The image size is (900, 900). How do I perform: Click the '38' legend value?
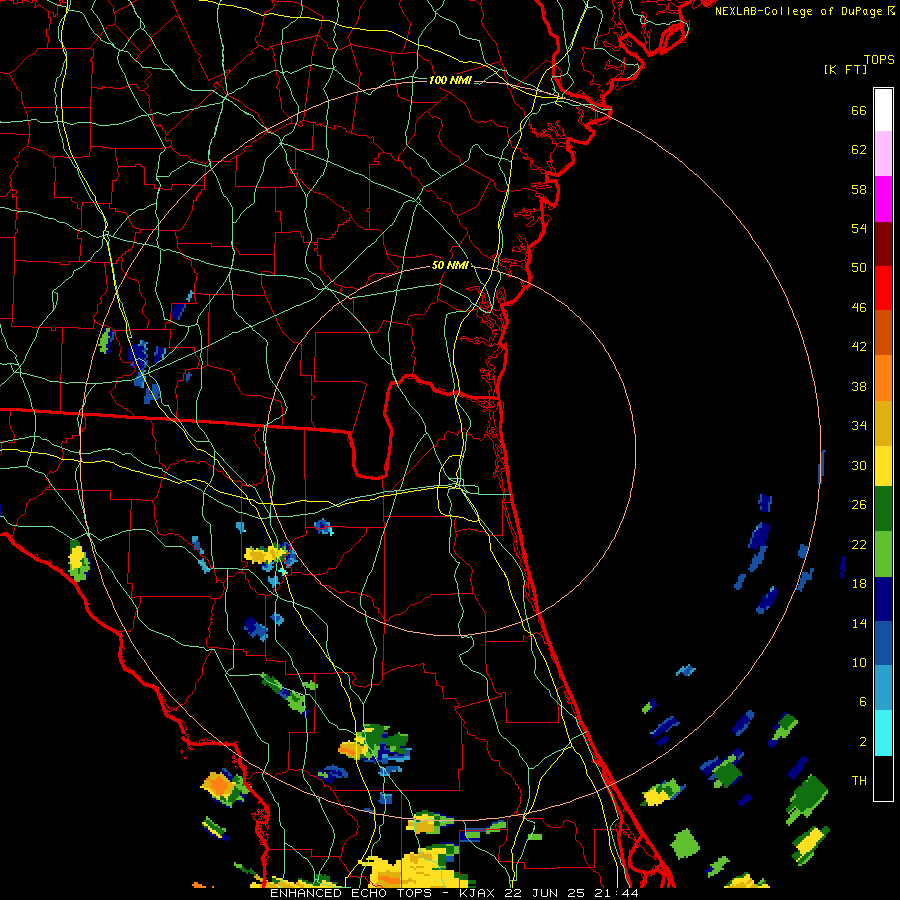click(859, 387)
